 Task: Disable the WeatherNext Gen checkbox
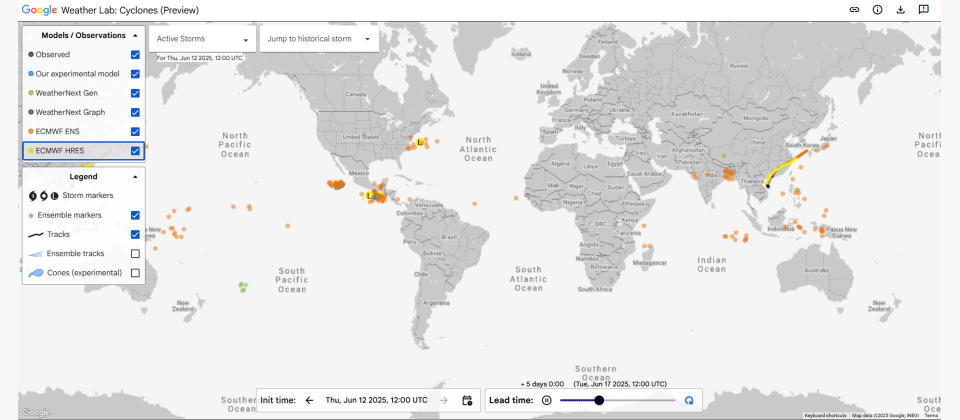pos(135,93)
